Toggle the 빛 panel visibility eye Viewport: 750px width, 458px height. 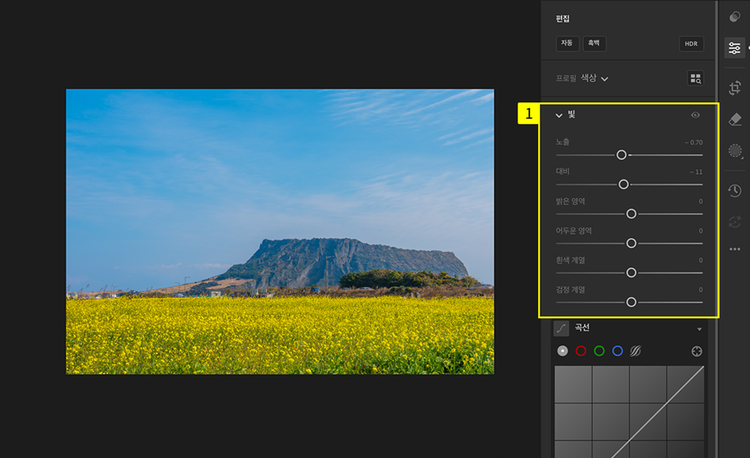click(696, 115)
